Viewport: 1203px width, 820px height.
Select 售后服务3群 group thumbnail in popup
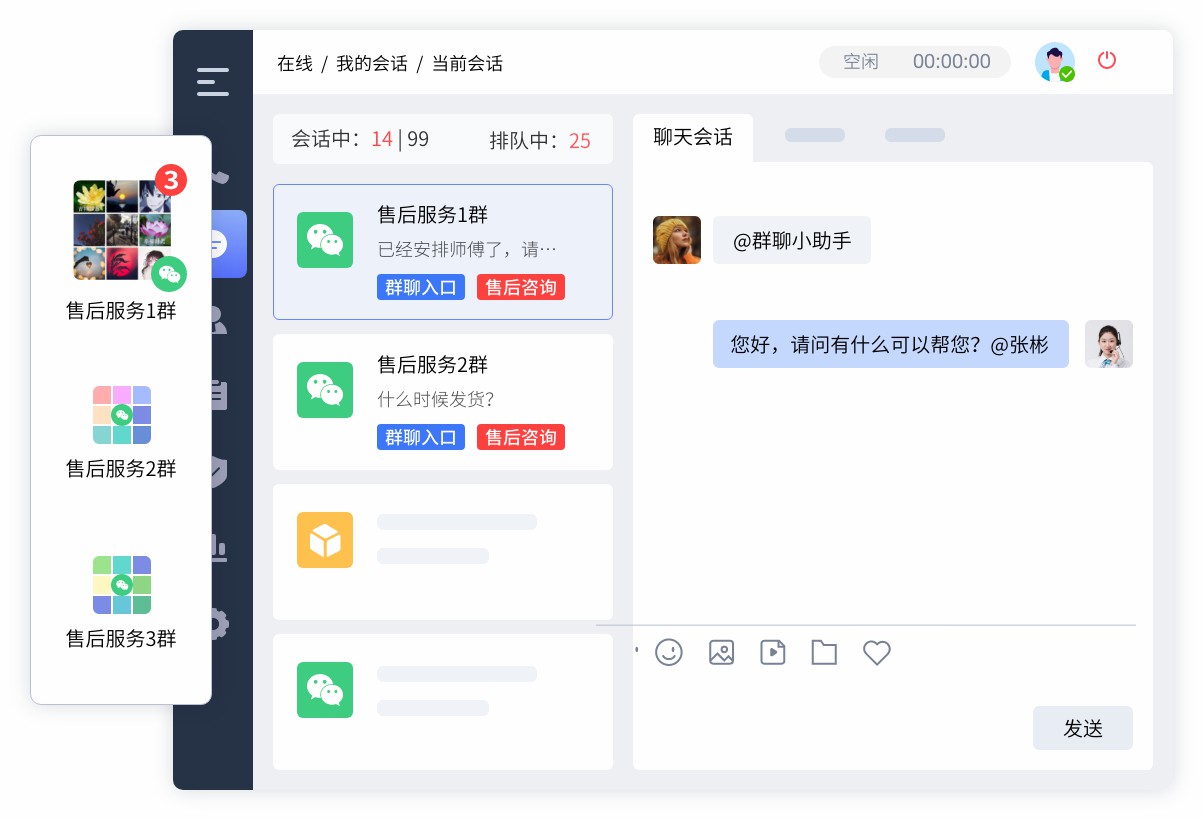coord(121,585)
